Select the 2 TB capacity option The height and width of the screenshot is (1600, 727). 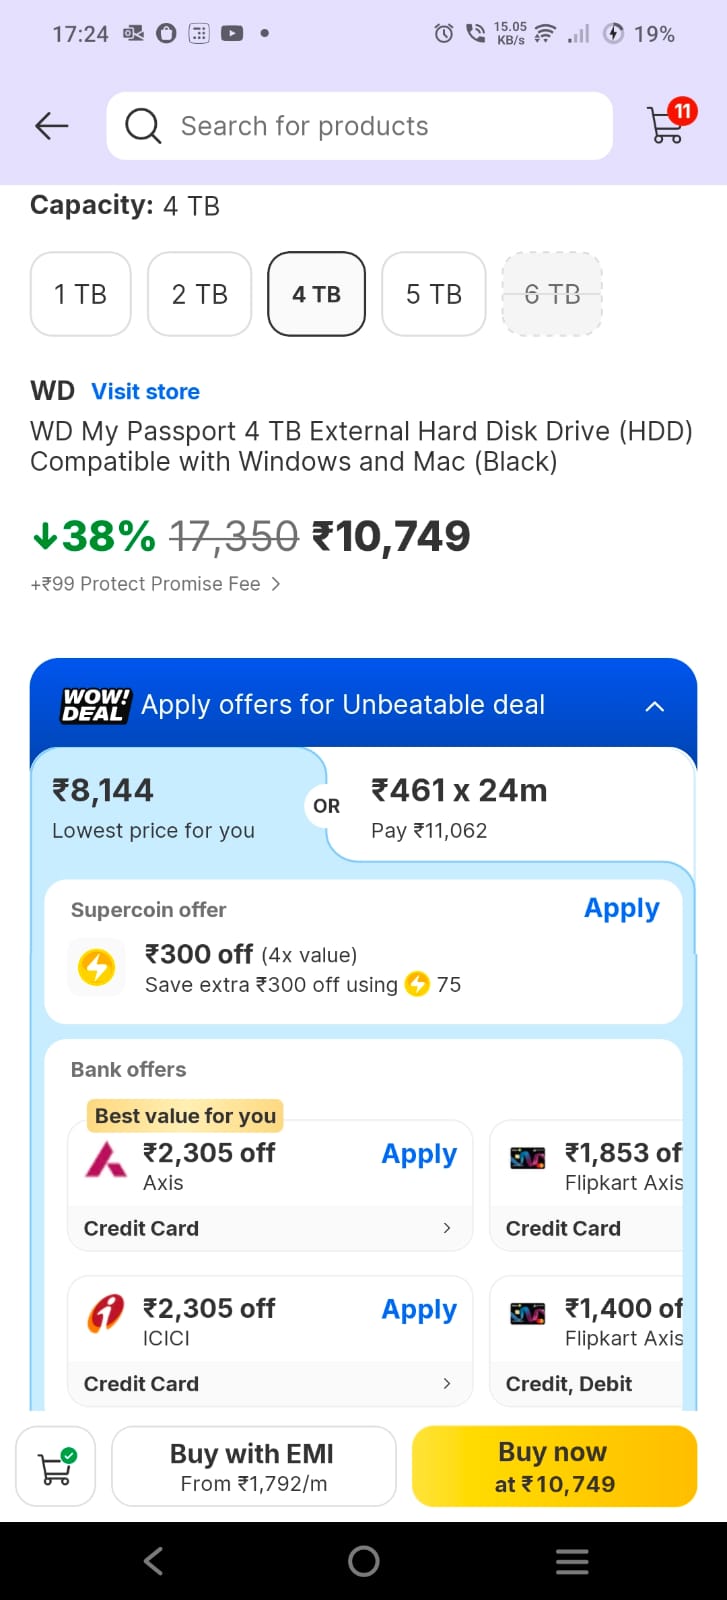click(199, 294)
